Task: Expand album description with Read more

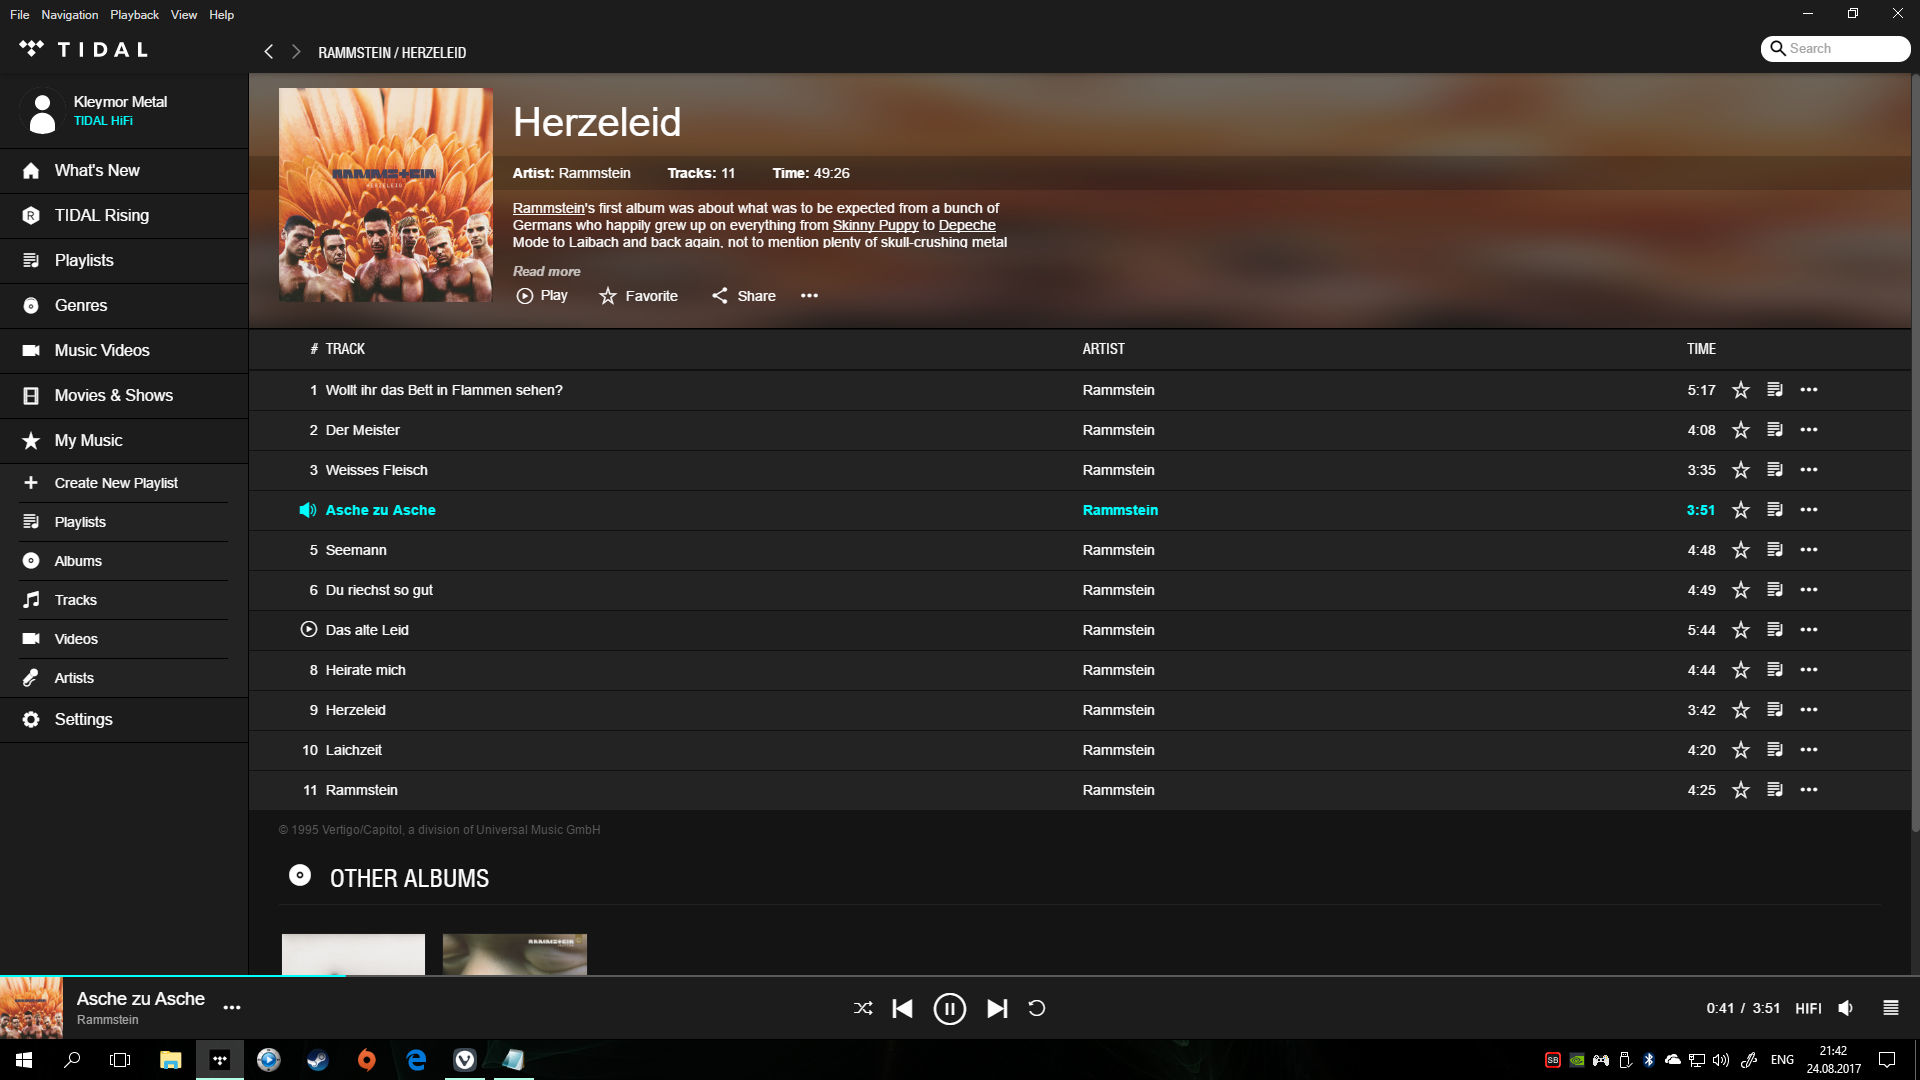Action: click(x=546, y=271)
